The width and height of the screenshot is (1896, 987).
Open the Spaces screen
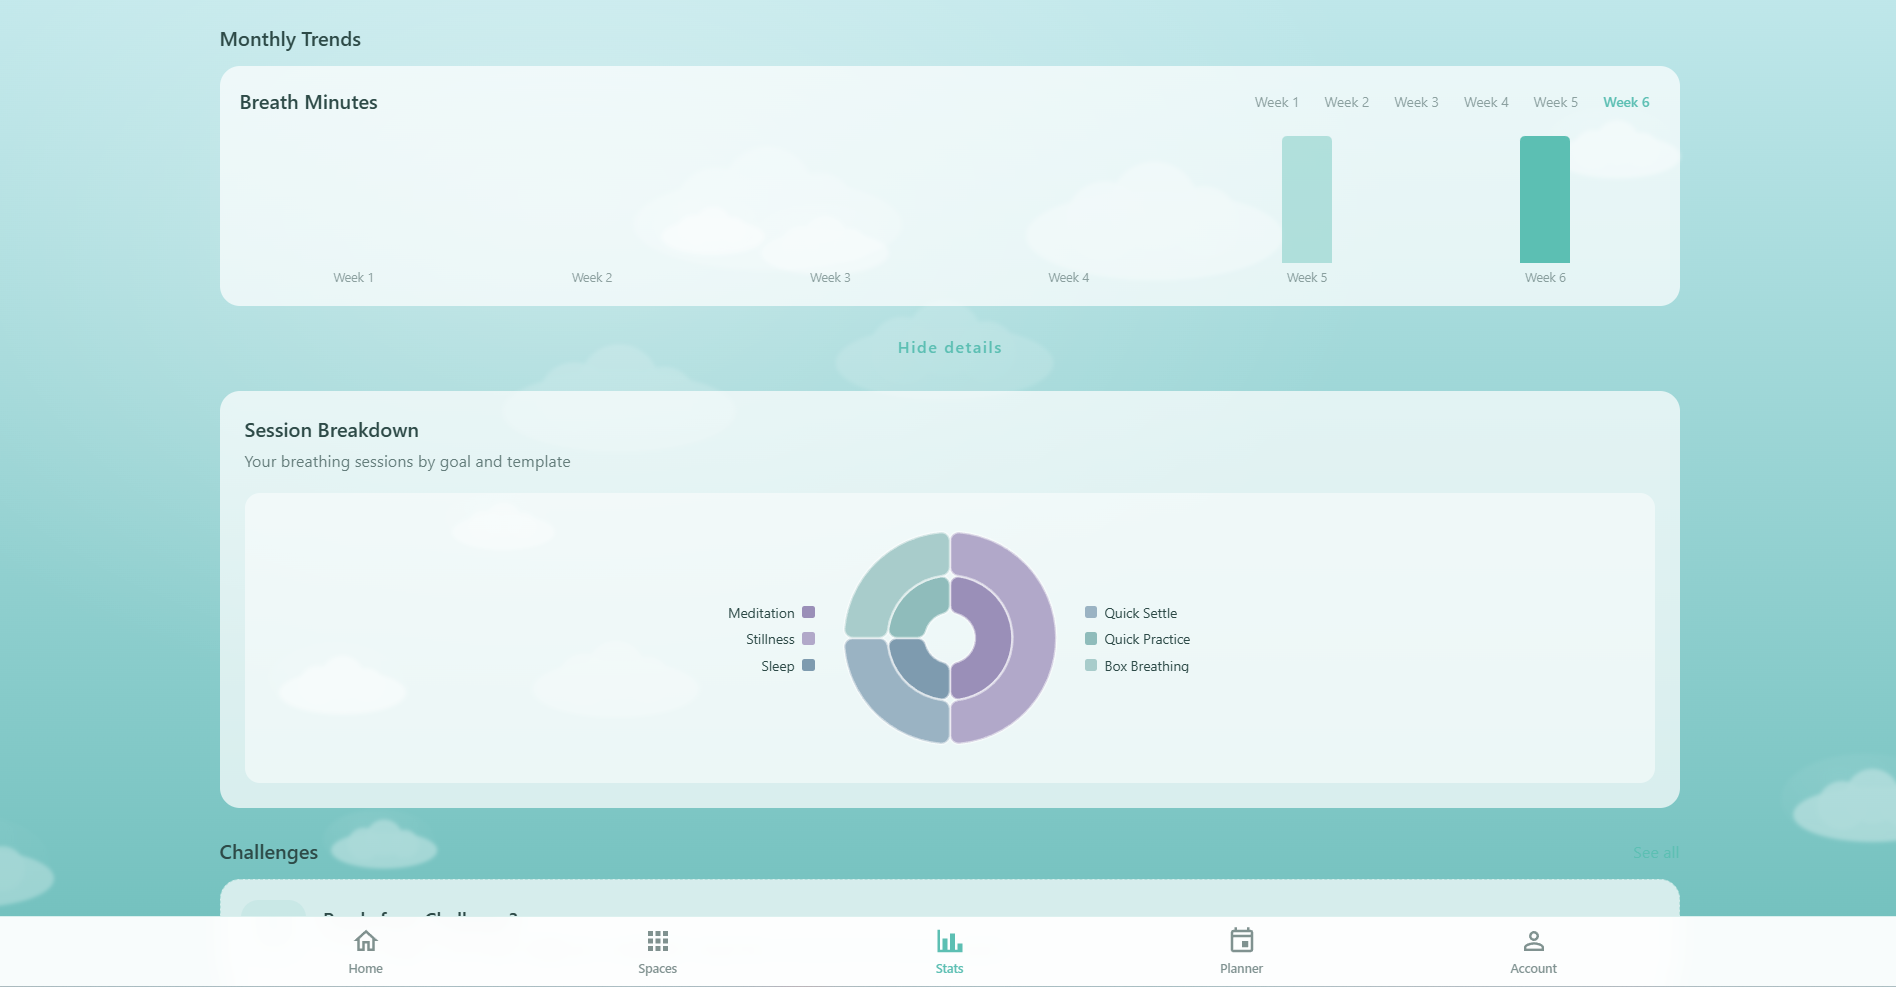pos(657,950)
